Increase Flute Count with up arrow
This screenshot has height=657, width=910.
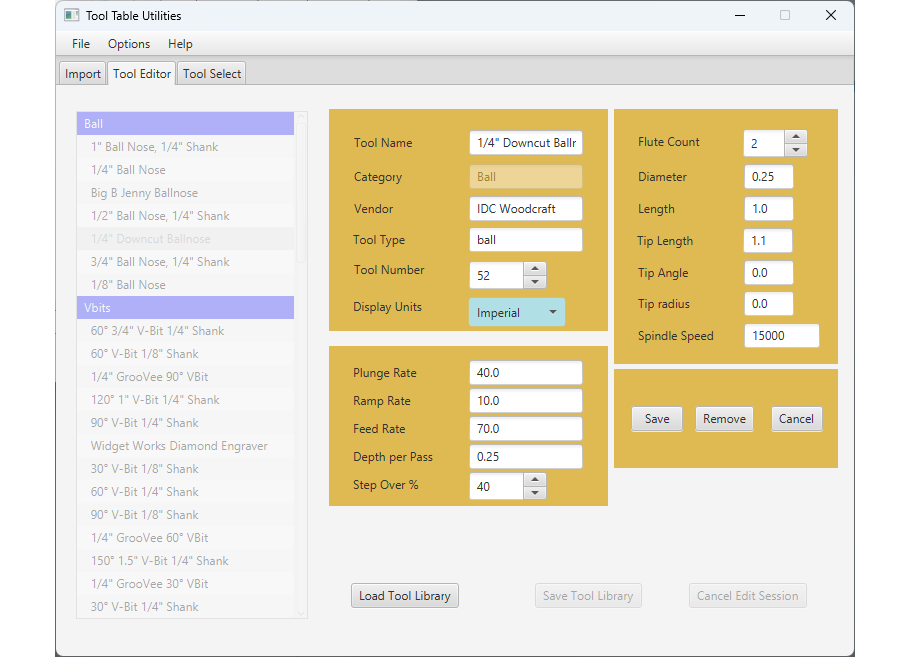click(796, 136)
